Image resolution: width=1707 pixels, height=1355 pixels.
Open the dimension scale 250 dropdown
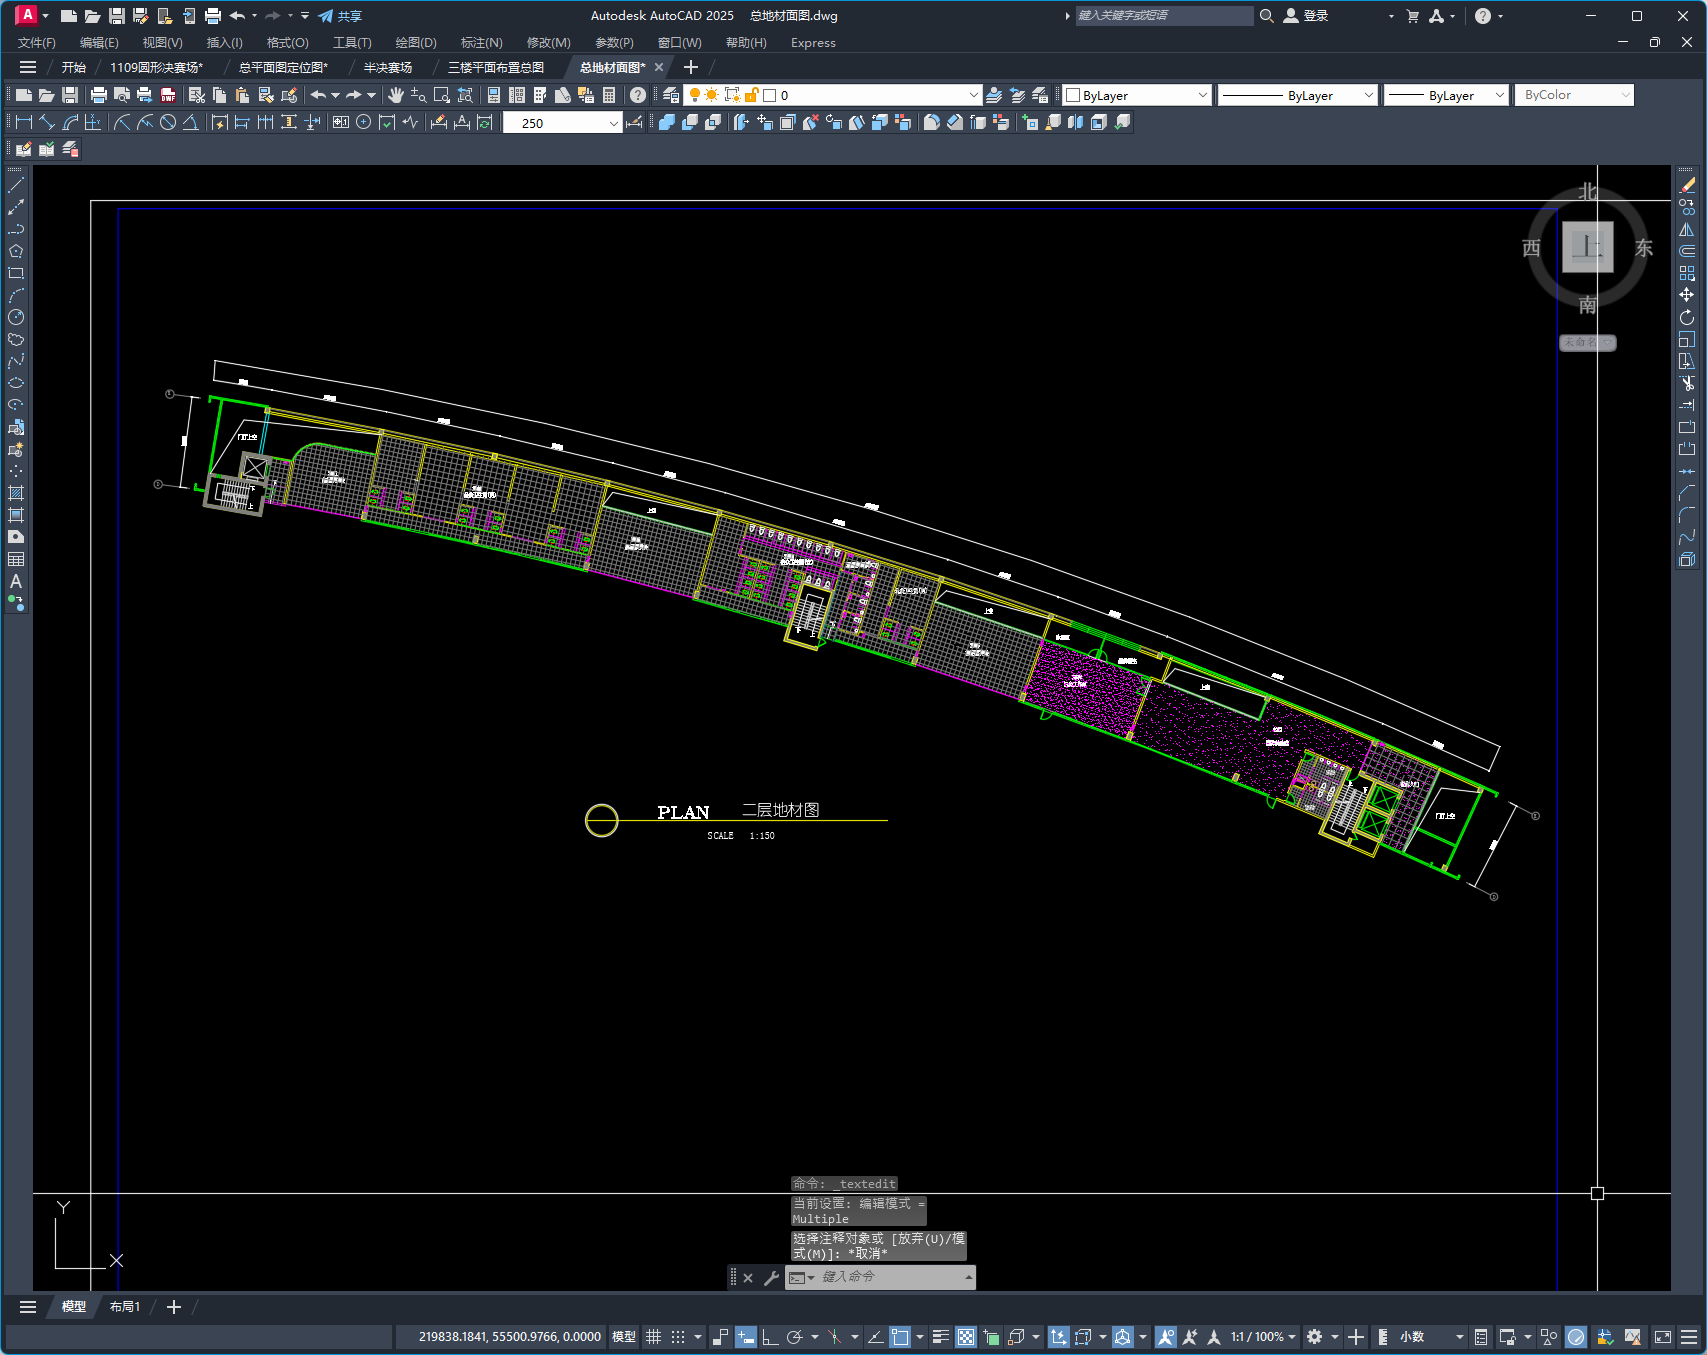[x=562, y=123]
